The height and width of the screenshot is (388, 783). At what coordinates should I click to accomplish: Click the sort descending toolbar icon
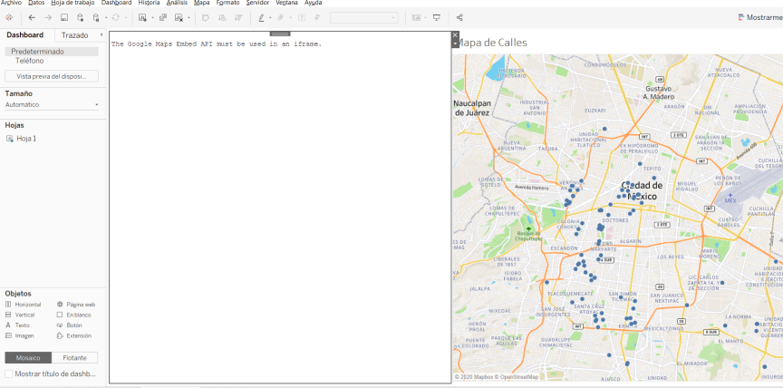point(238,17)
